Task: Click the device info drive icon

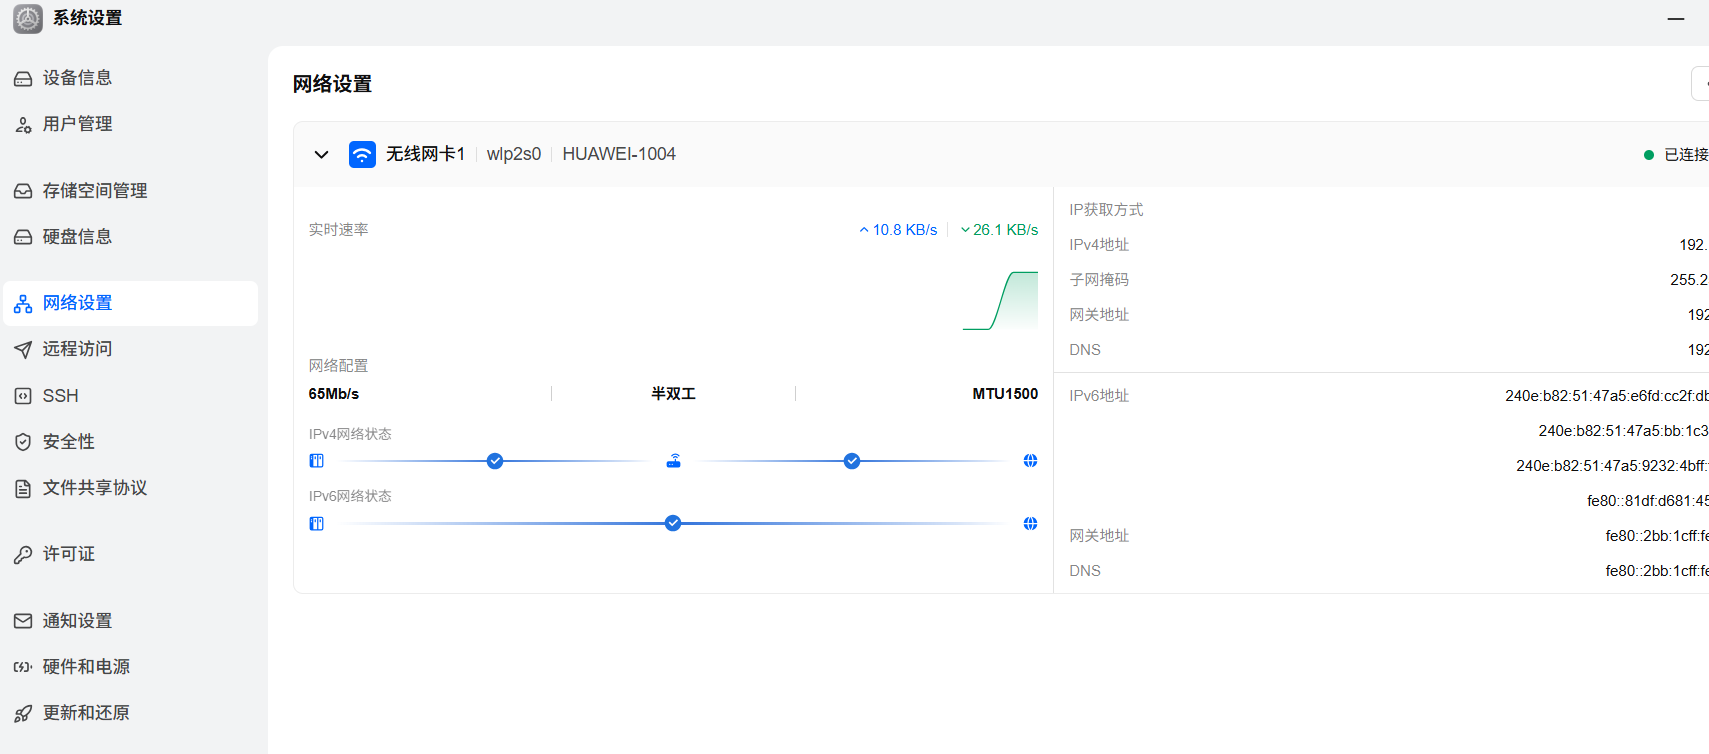Action: click(23, 78)
